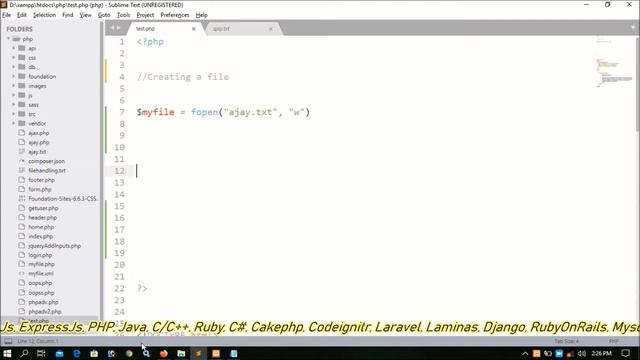Image resolution: width=640 pixels, height=360 pixels.
Task: Expand the js folder
Action: click(x=13, y=95)
